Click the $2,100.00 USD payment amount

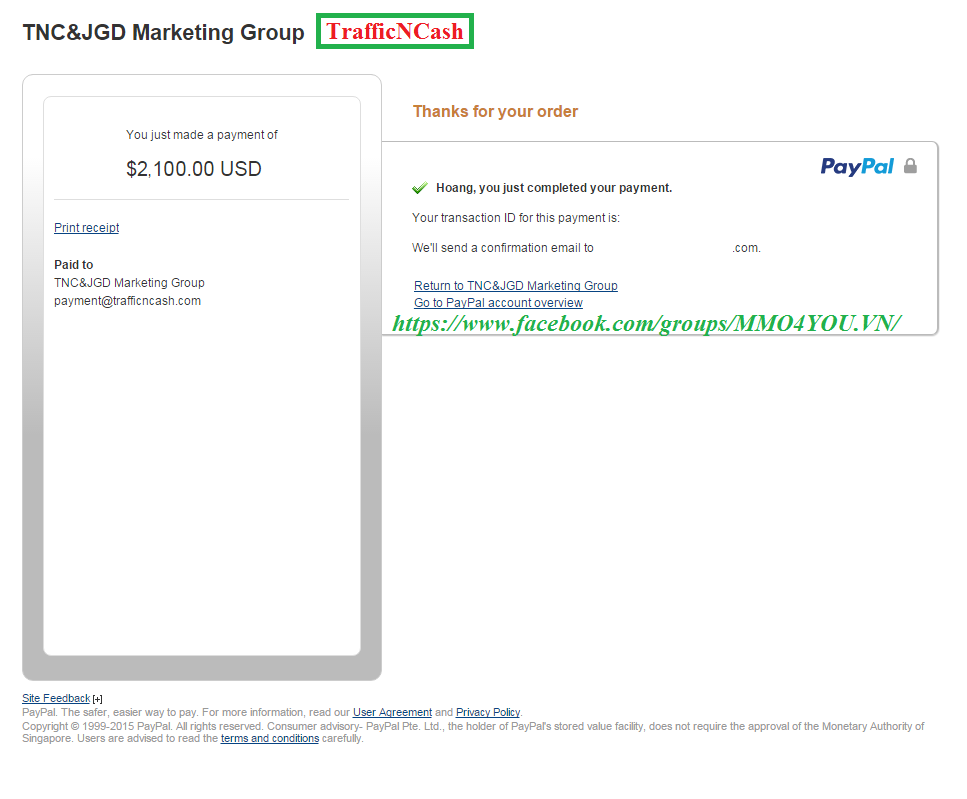coord(194,169)
